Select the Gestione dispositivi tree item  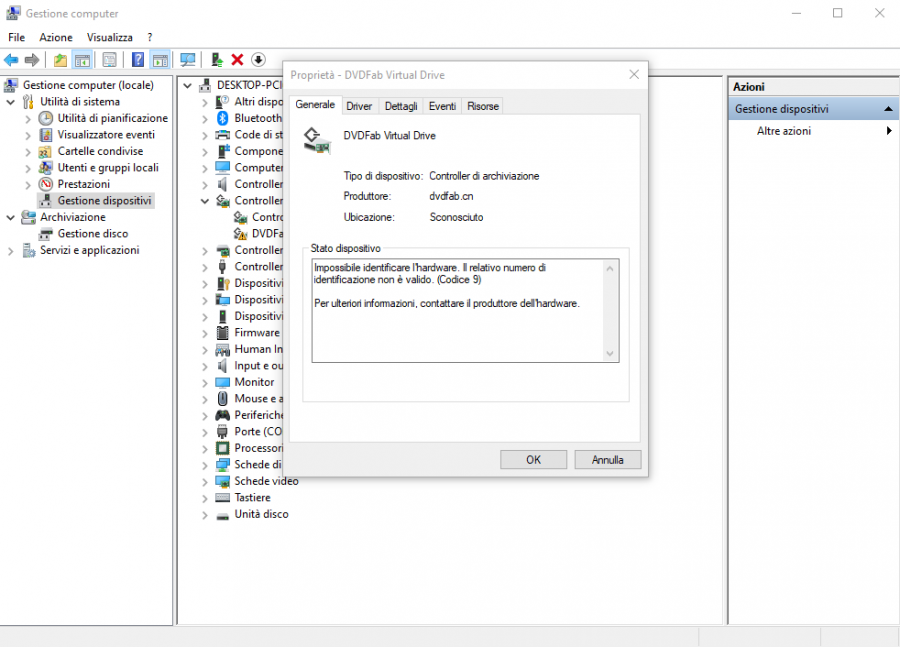point(104,201)
